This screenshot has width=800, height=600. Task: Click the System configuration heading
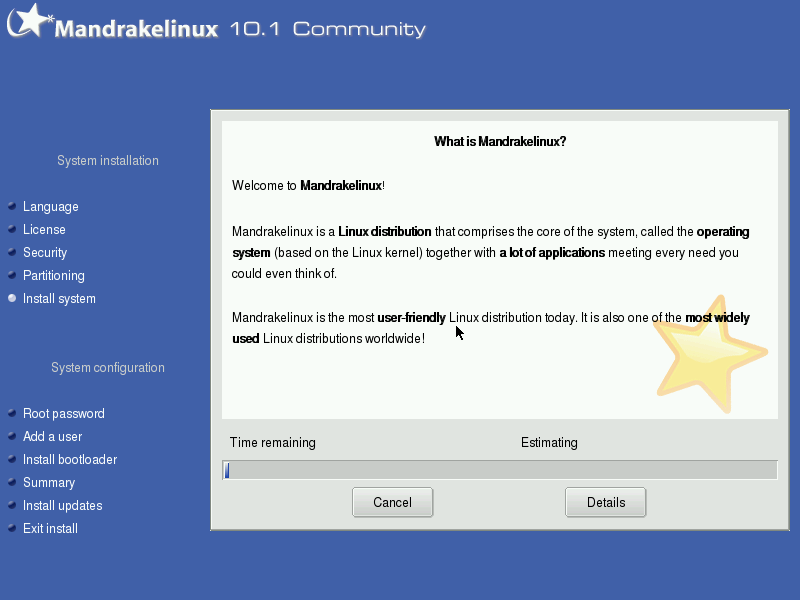[108, 368]
